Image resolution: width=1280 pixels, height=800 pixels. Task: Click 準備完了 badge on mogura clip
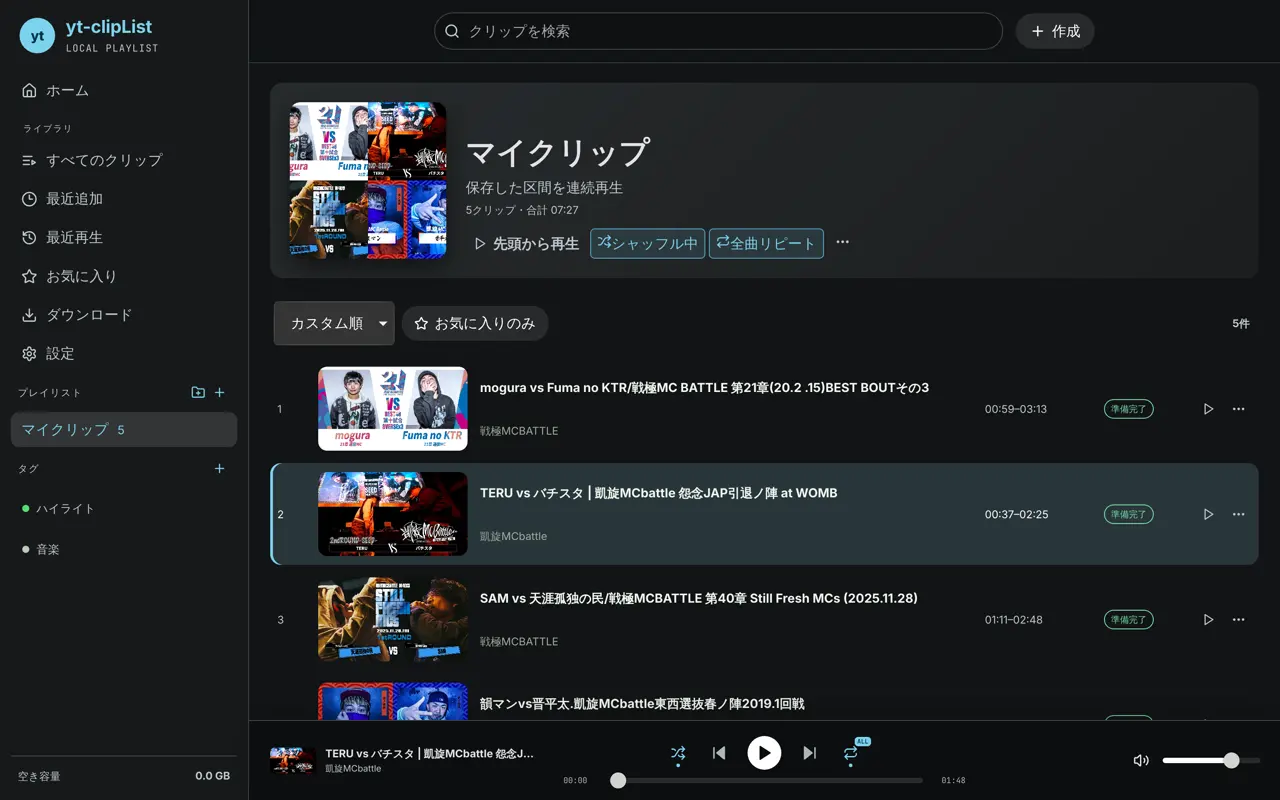[1128, 409]
